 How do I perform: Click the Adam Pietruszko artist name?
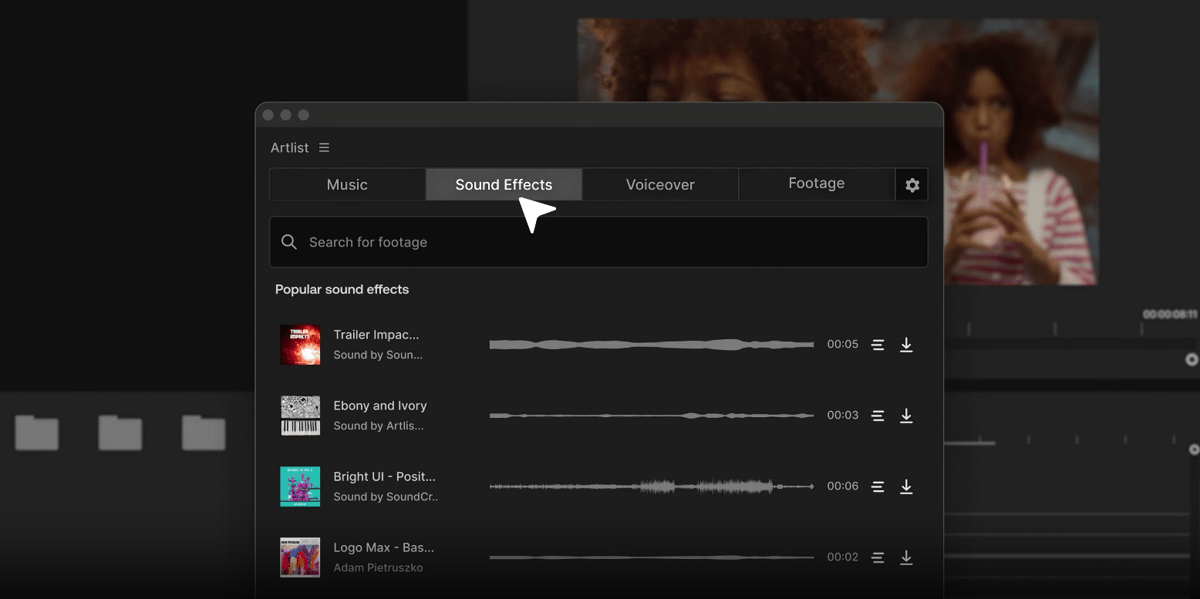378,568
